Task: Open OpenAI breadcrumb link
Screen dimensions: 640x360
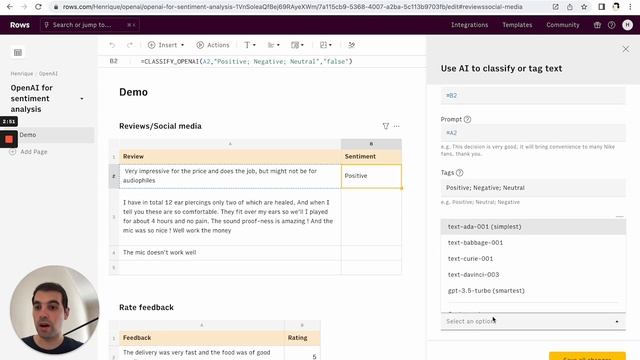Action: (x=48, y=73)
